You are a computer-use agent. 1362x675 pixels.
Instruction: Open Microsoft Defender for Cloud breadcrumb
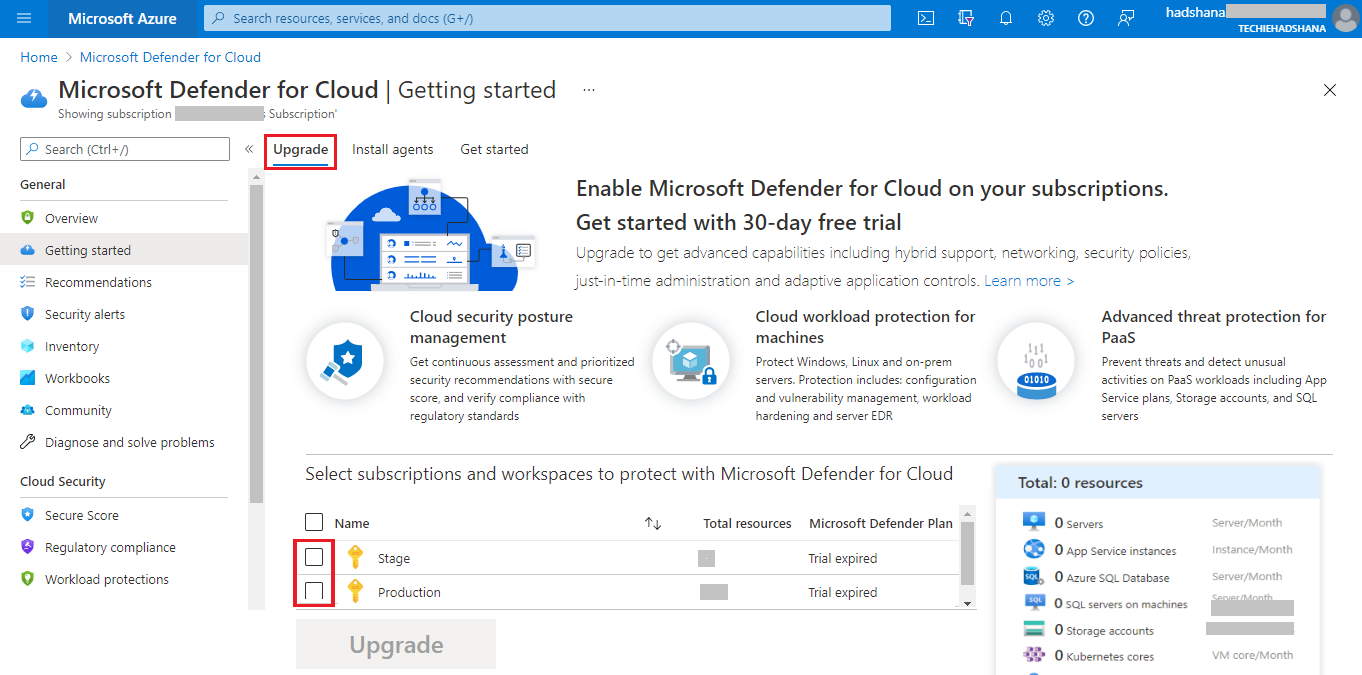pyautogui.click(x=170, y=57)
